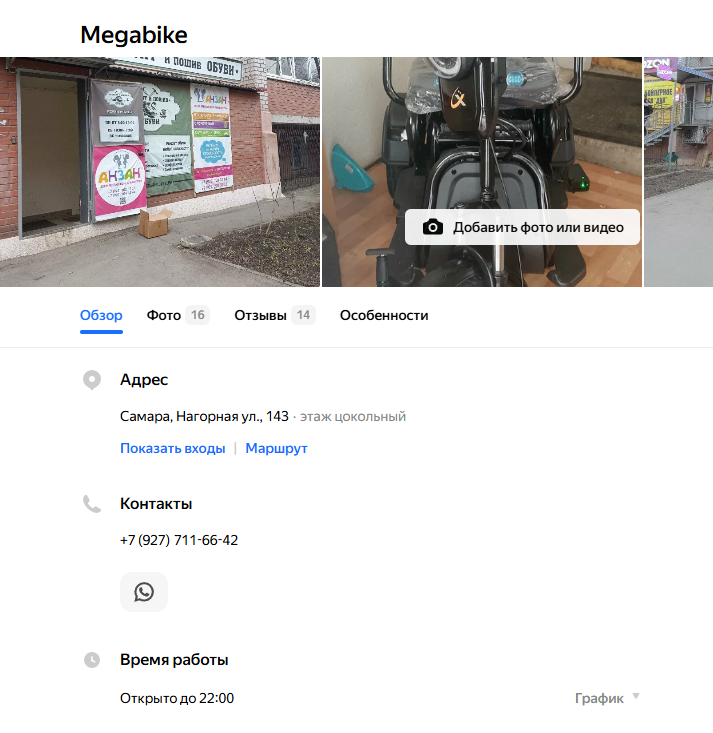Click phone number +7 (927) 711-66-42
The width and height of the screenshot is (713, 733).
179,540
